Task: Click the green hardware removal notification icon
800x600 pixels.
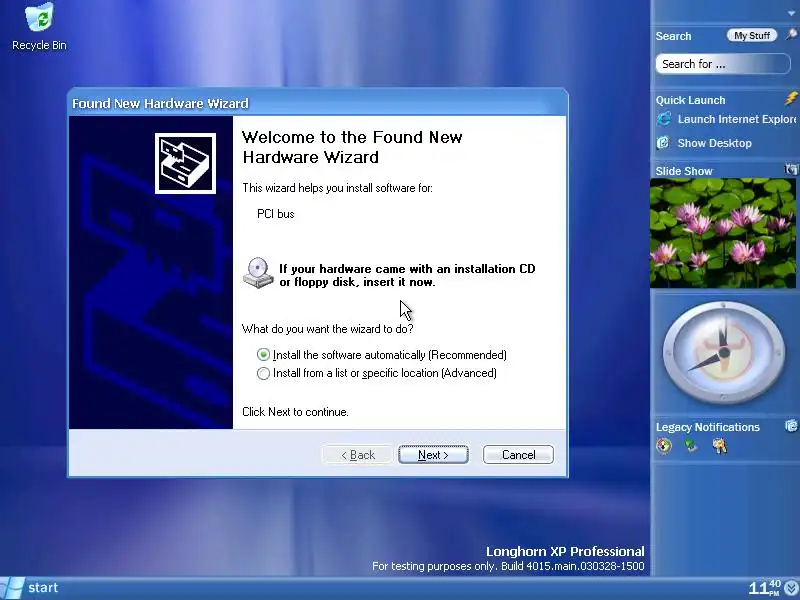Action: click(x=691, y=446)
